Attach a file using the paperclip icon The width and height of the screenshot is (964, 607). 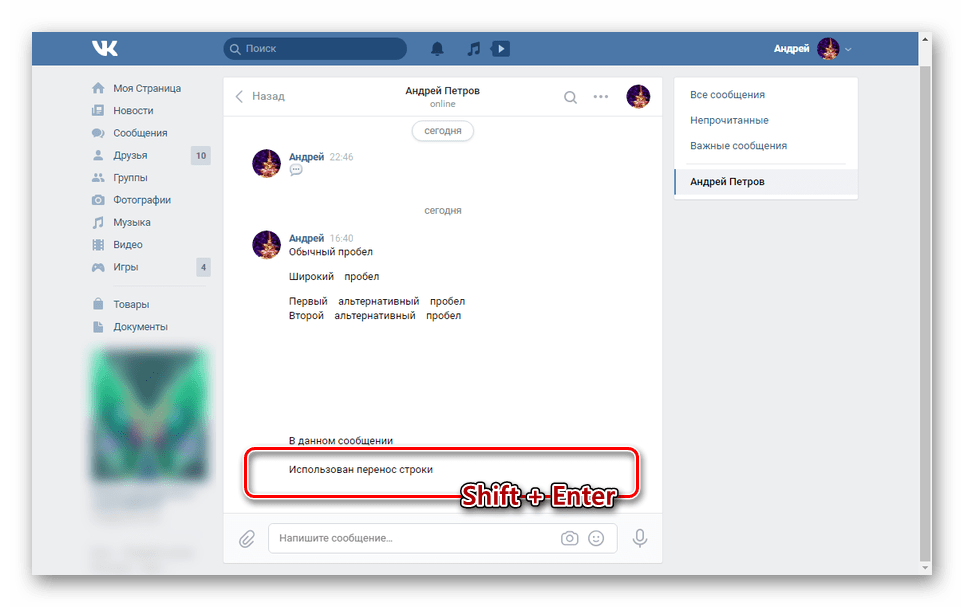pyautogui.click(x=247, y=538)
